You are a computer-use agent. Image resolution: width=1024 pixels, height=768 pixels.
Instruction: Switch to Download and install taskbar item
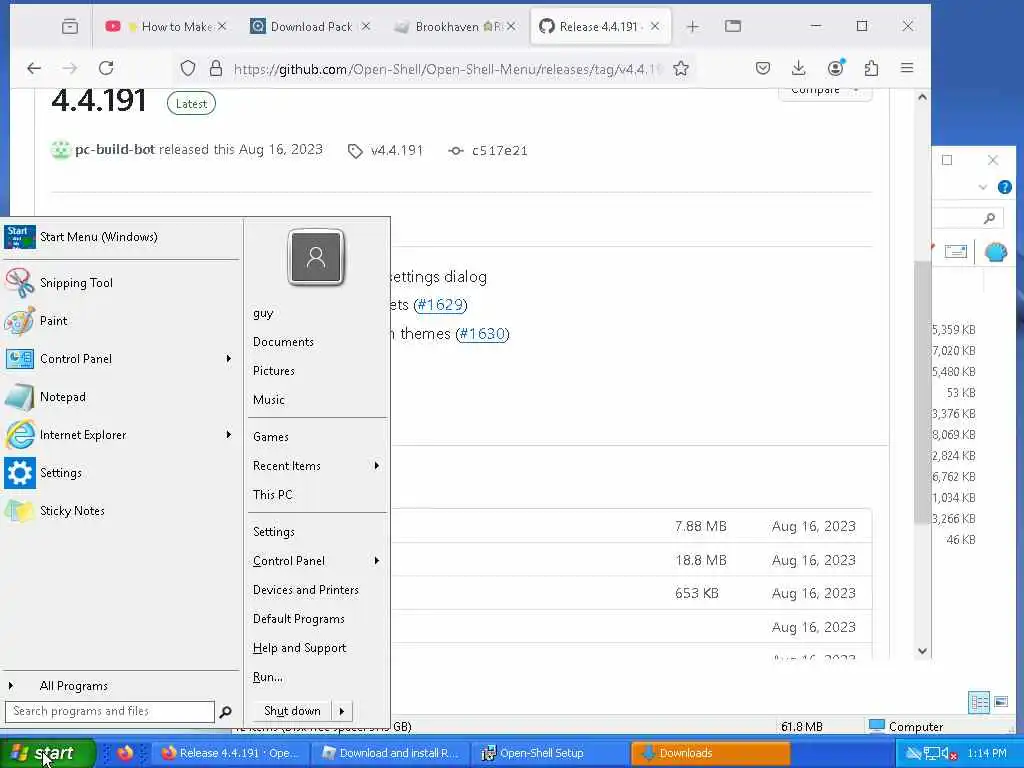click(x=392, y=753)
